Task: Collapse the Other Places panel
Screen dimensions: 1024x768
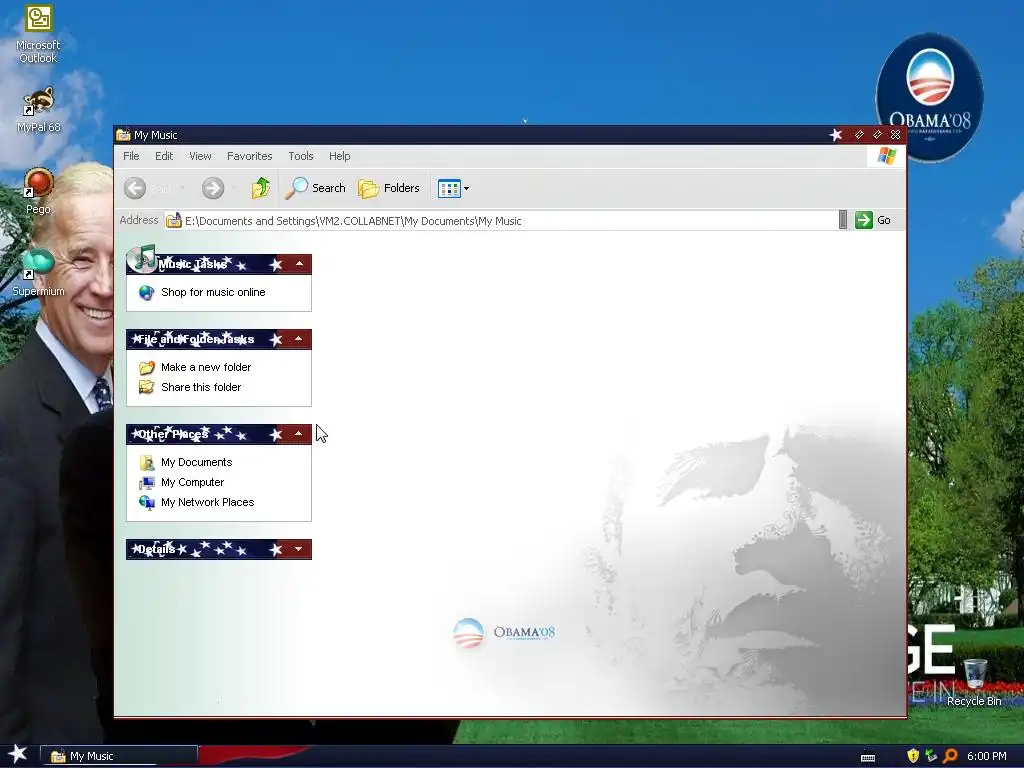Action: 298,434
